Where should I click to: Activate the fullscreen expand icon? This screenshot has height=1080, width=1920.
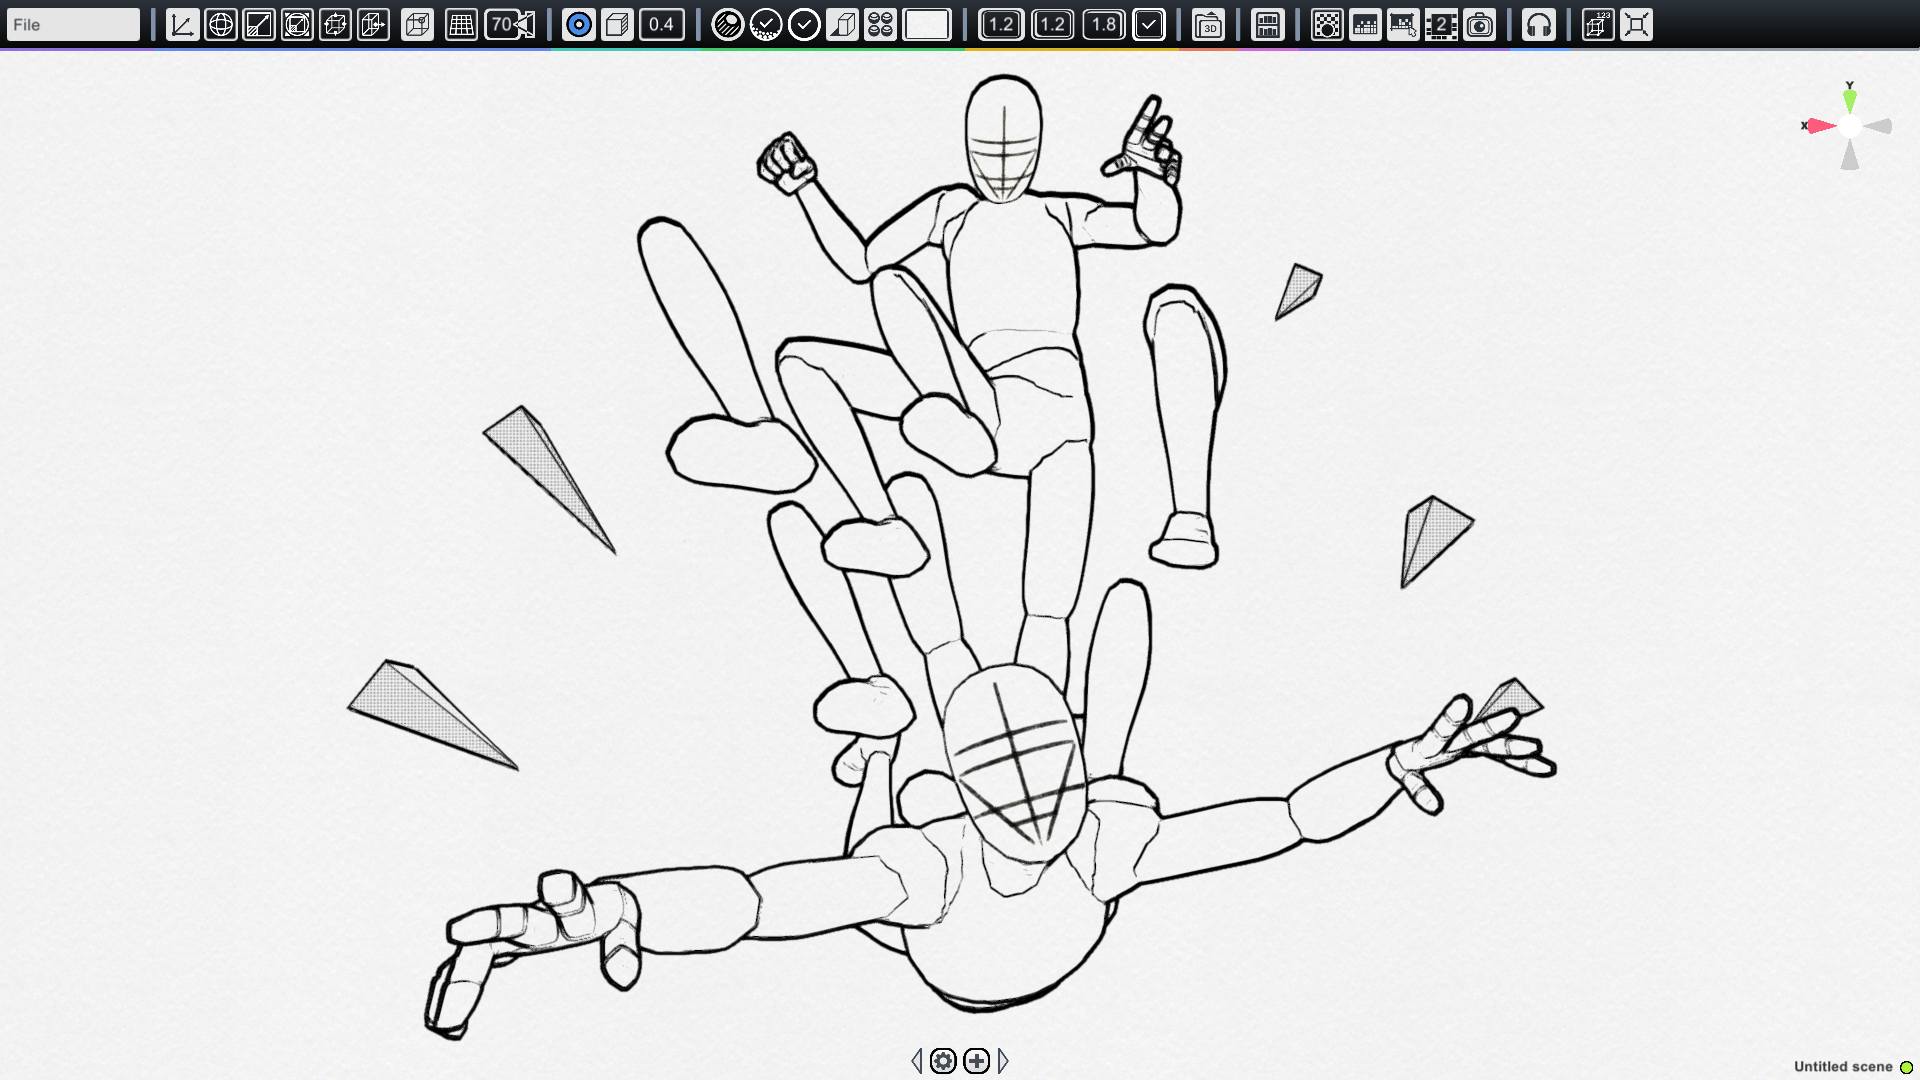coord(1636,25)
